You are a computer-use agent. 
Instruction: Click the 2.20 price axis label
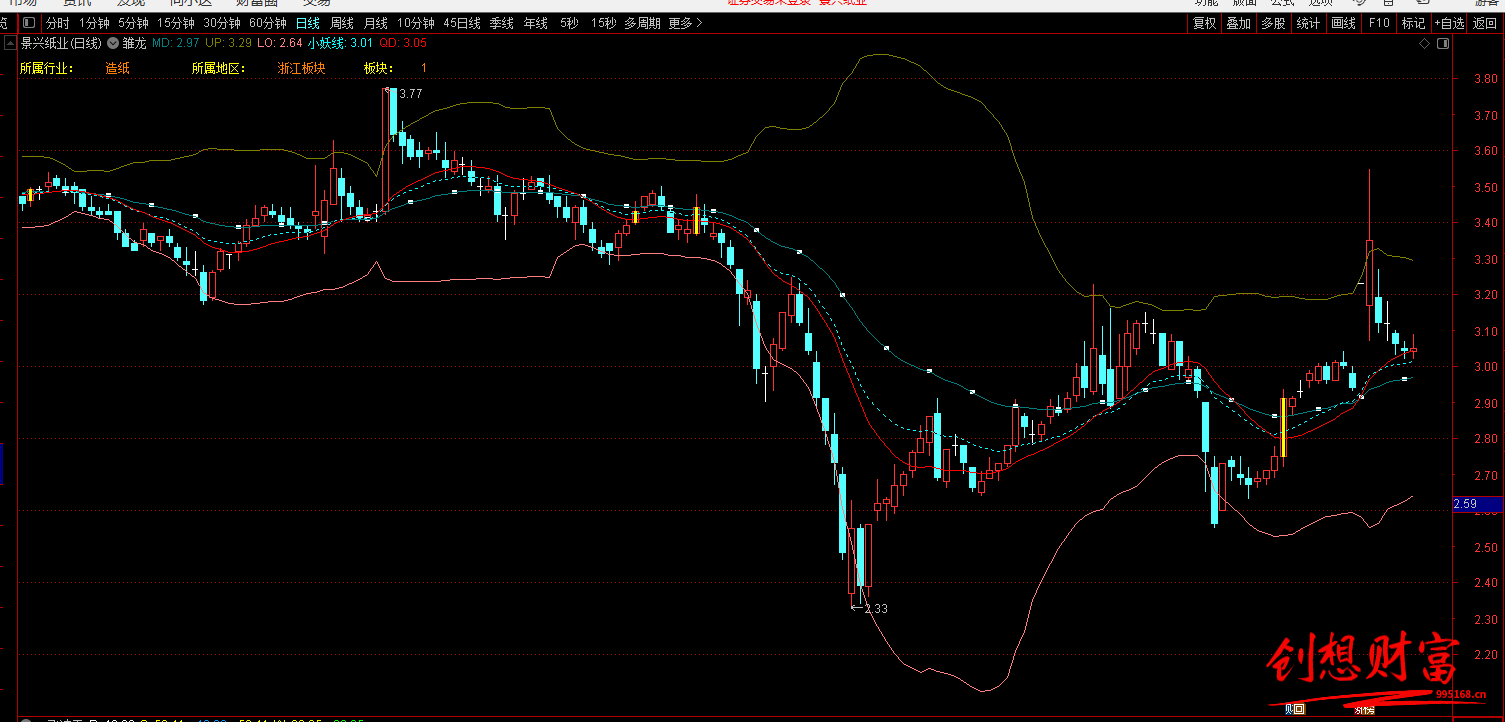pyautogui.click(x=1484, y=655)
